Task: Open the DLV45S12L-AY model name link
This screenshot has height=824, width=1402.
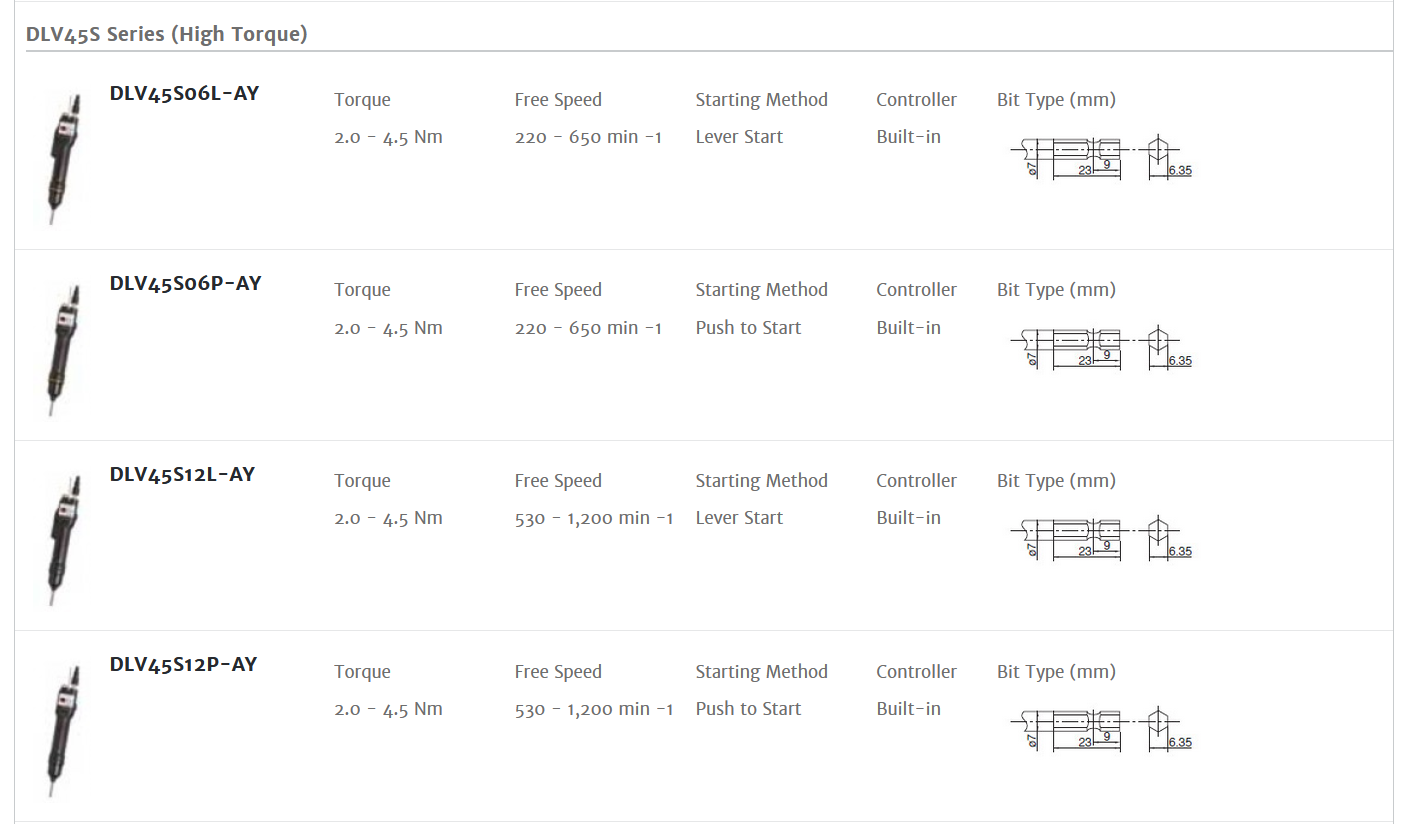Action: [182, 474]
